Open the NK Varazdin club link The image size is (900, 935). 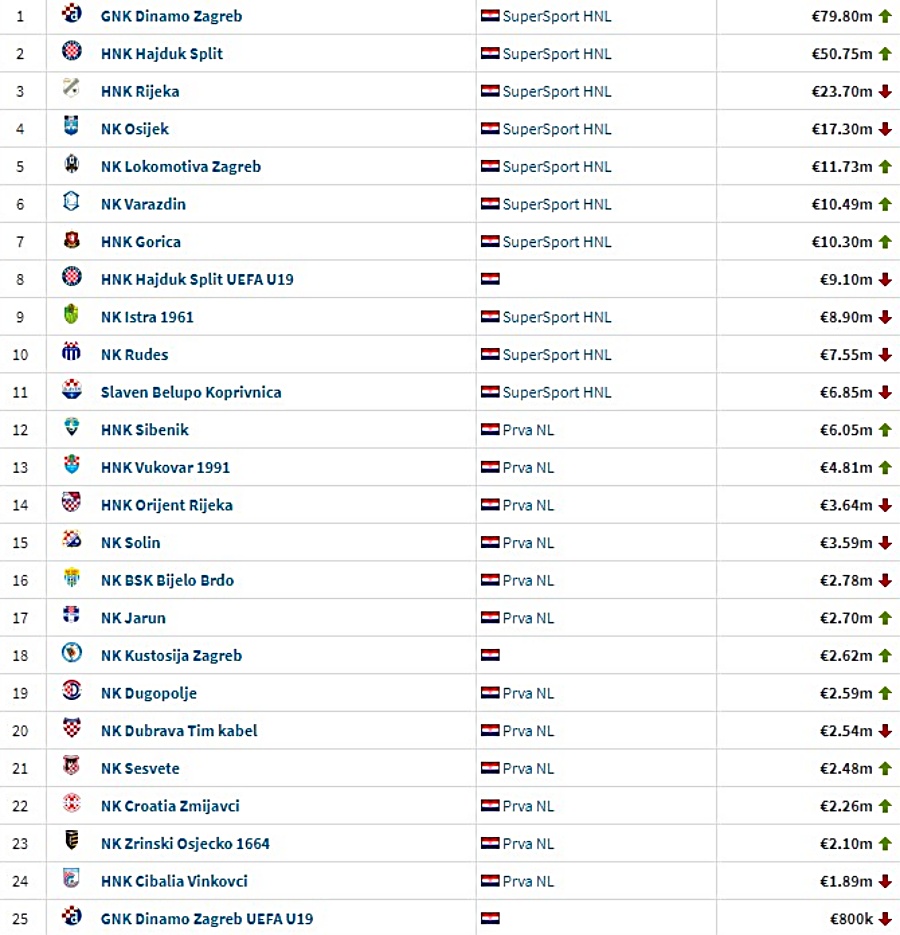[x=143, y=204]
